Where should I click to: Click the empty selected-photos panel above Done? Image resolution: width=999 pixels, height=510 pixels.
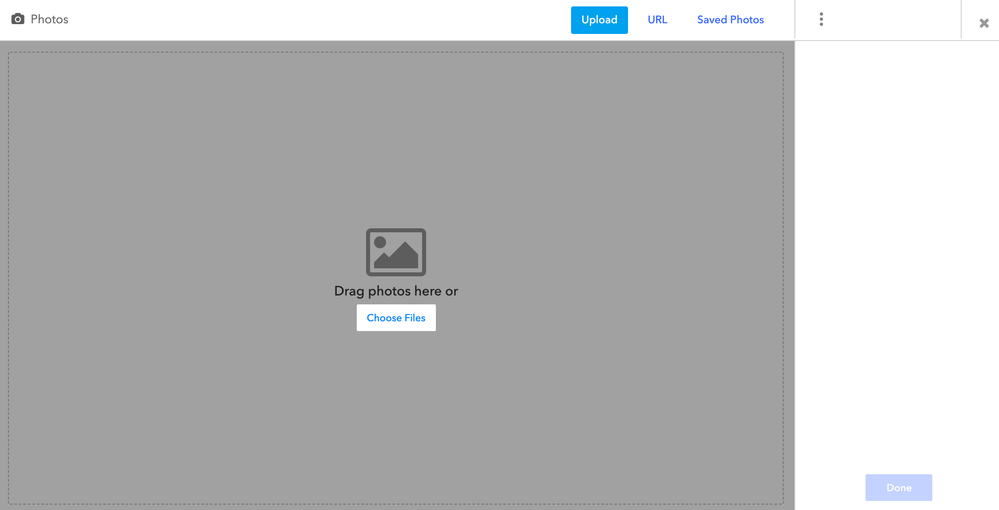897,250
